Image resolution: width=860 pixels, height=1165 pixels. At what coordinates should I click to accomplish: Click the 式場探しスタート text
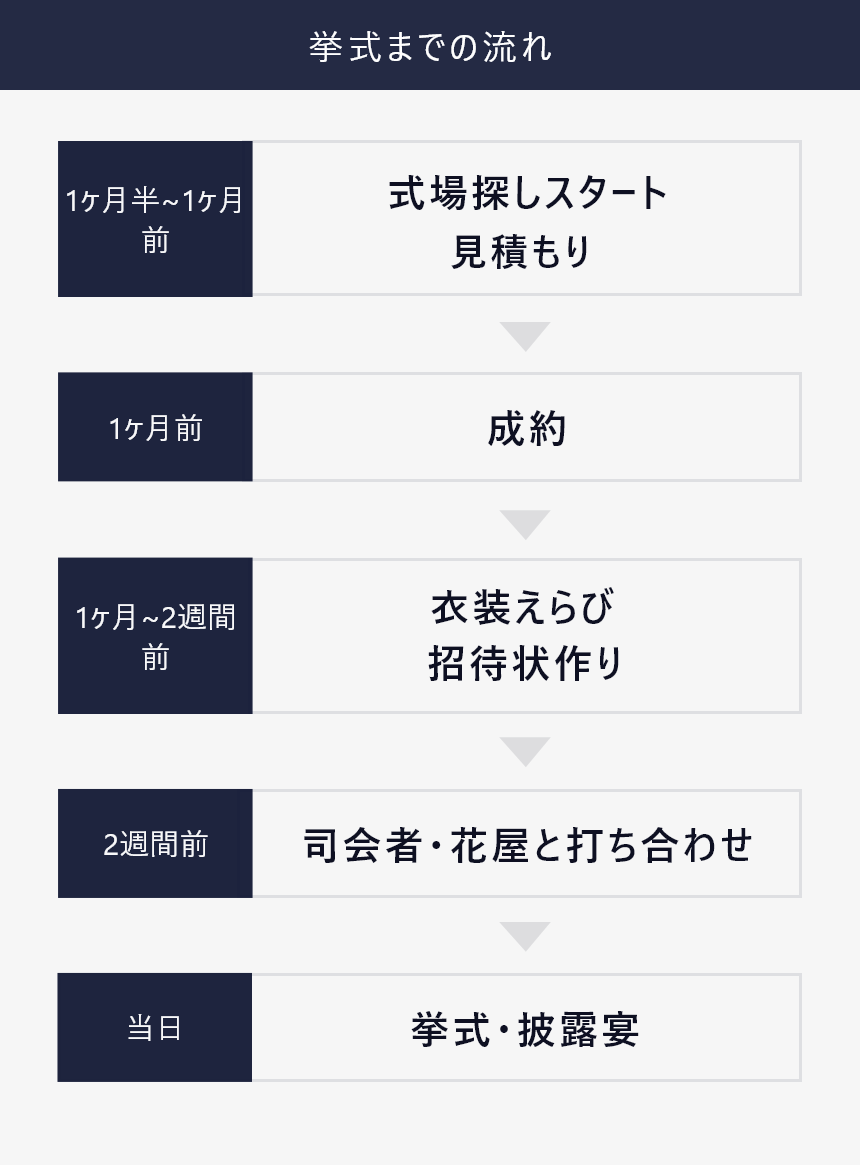pos(527,193)
